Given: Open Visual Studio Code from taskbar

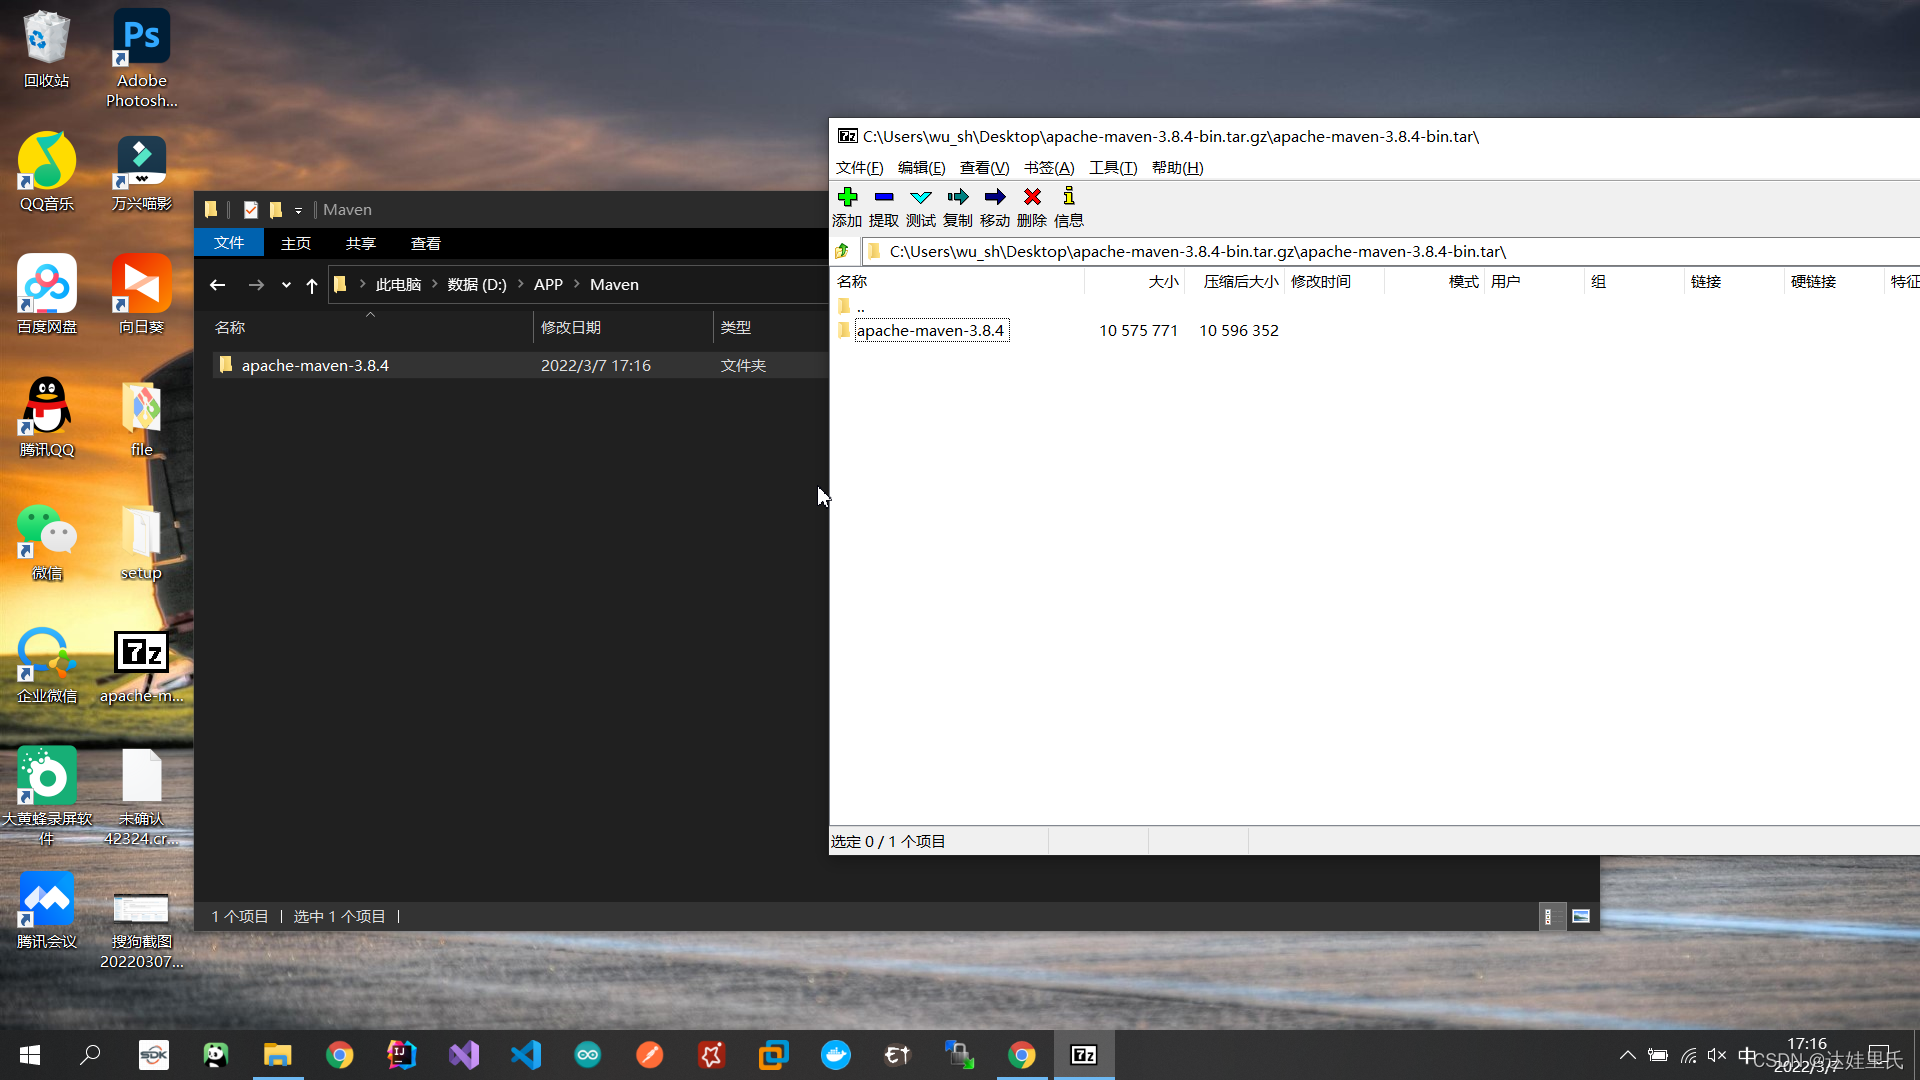Looking at the screenshot, I should tap(526, 1055).
